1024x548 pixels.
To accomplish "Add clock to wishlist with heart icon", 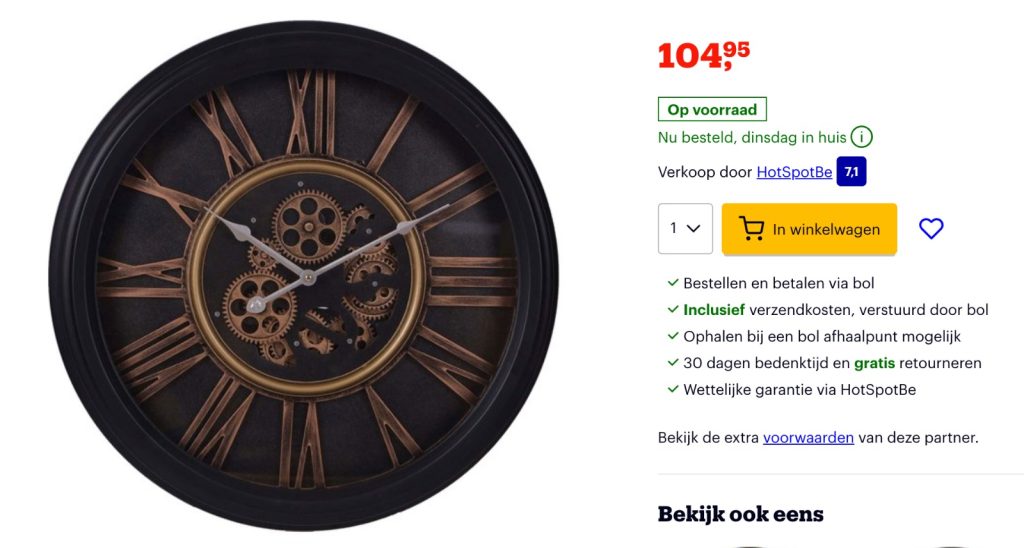I will (x=931, y=229).
